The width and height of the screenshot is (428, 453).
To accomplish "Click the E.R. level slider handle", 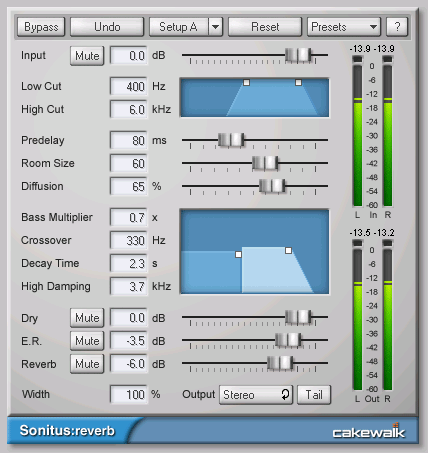I will (288, 340).
